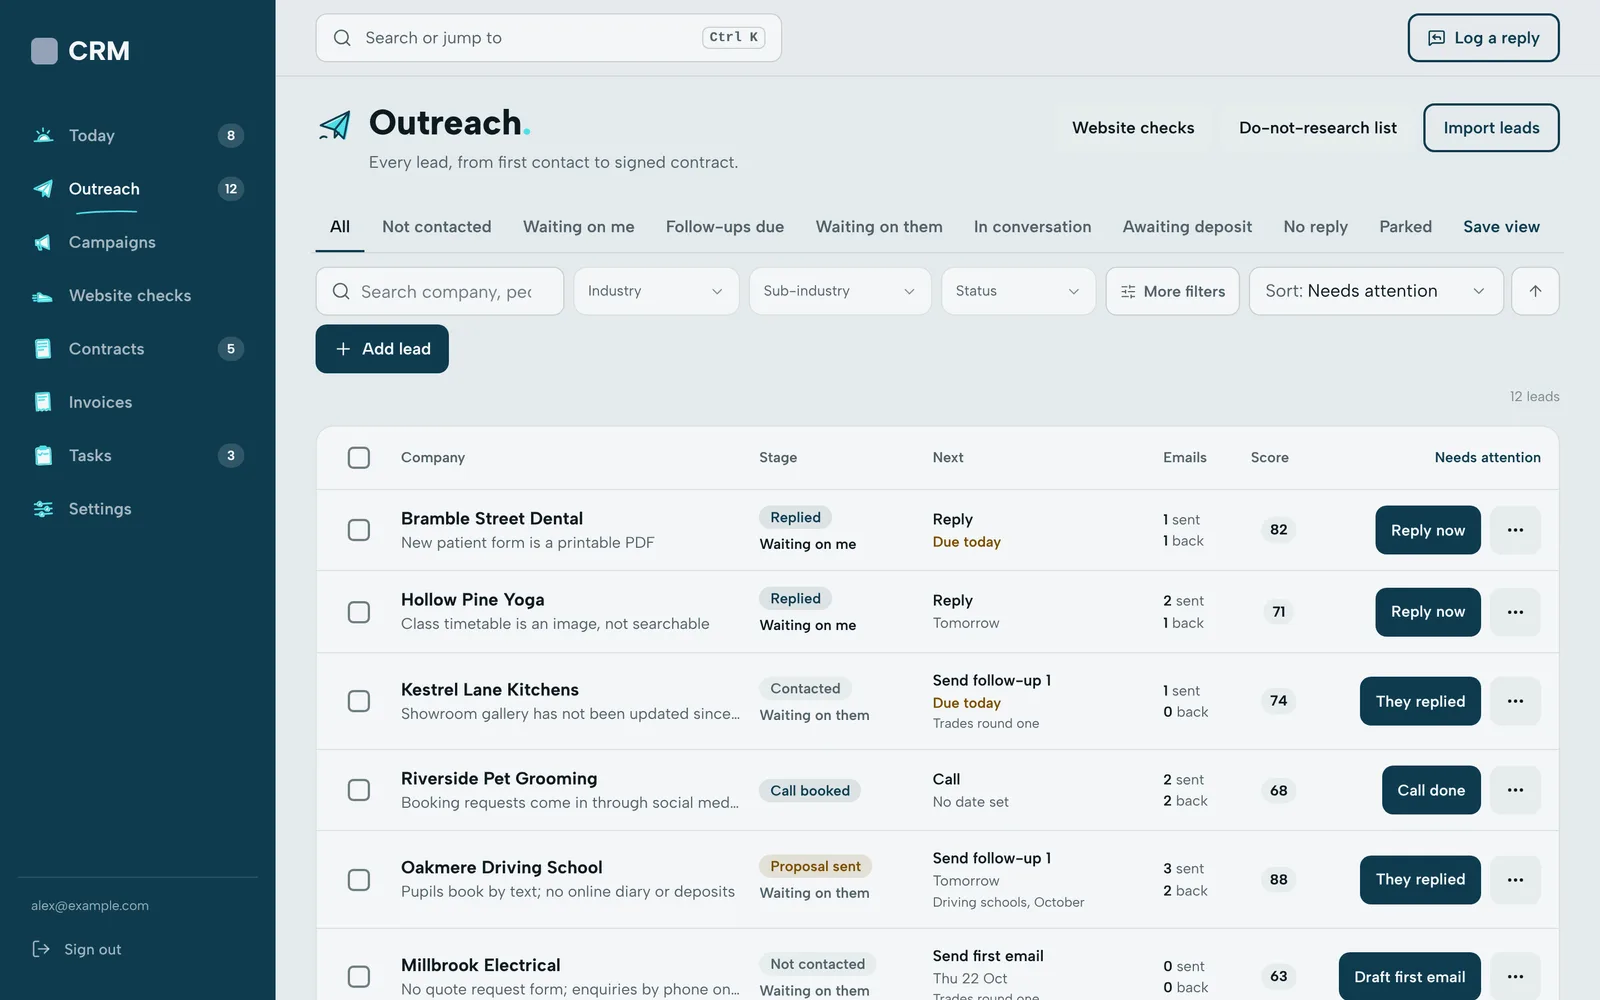This screenshot has height=1000, width=1600.
Task: Select the Hollow Pine Yoga row checkbox
Action: pyautogui.click(x=359, y=612)
